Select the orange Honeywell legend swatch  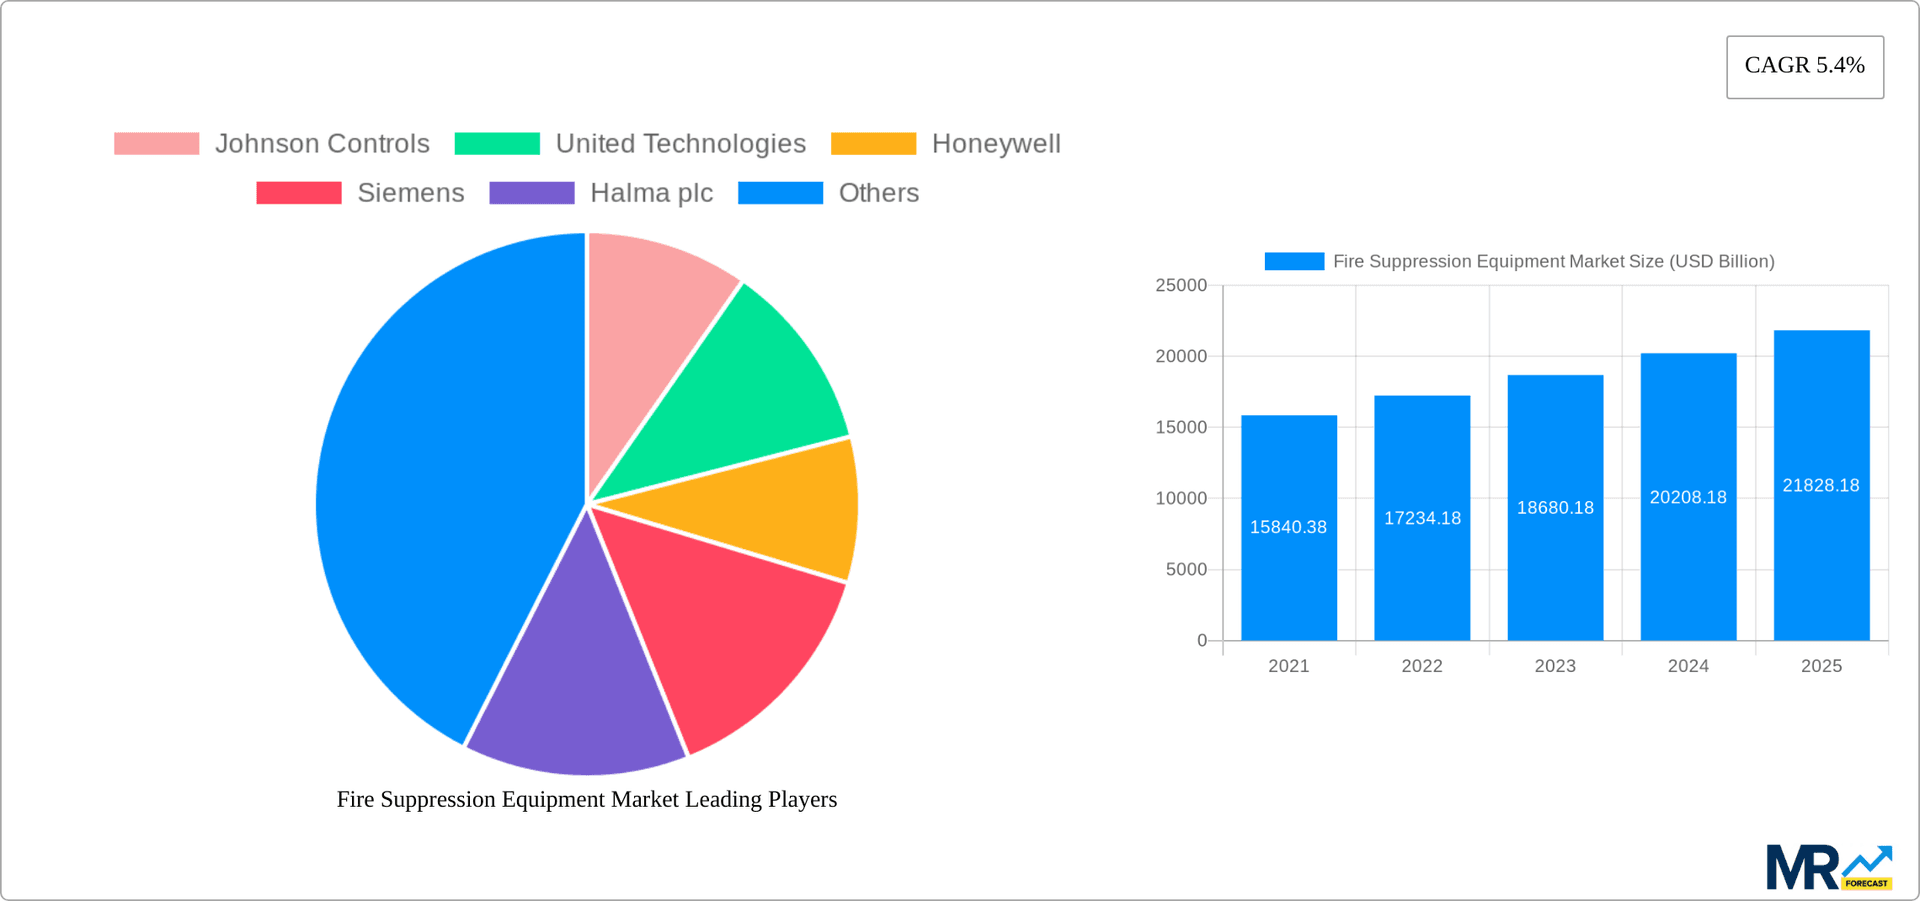(873, 143)
